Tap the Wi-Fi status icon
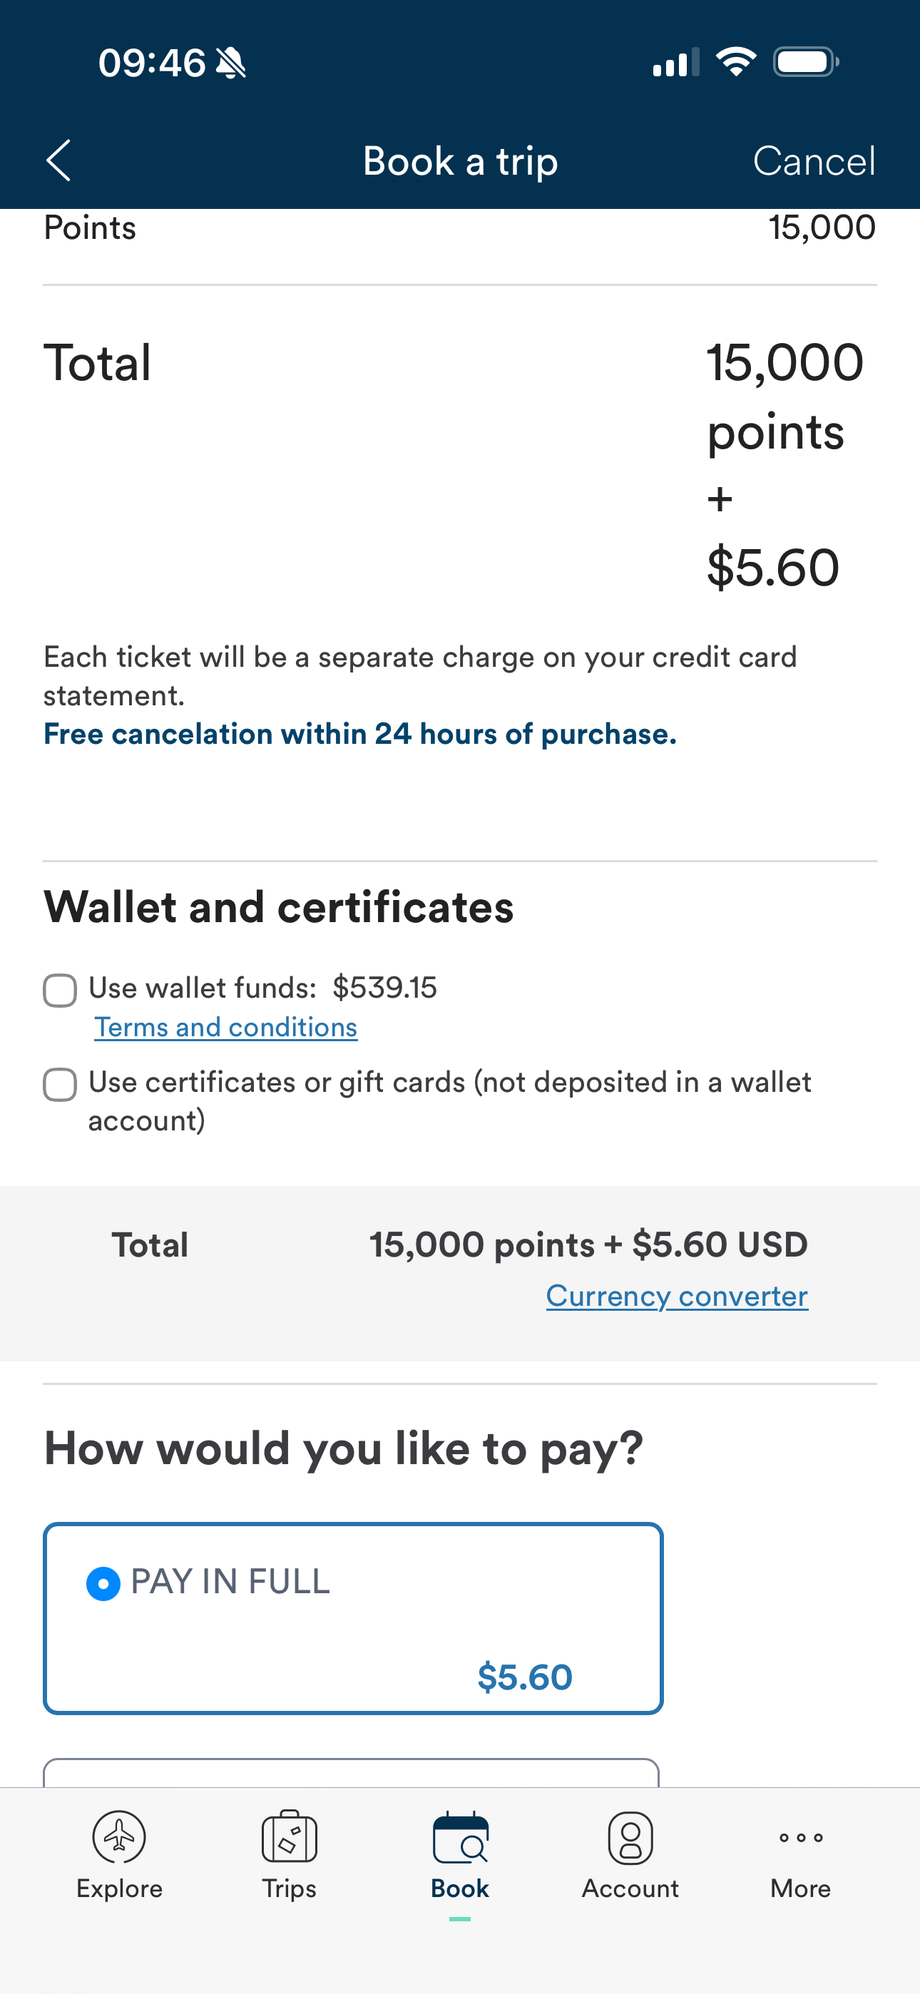920x1994 pixels. click(x=736, y=62)
